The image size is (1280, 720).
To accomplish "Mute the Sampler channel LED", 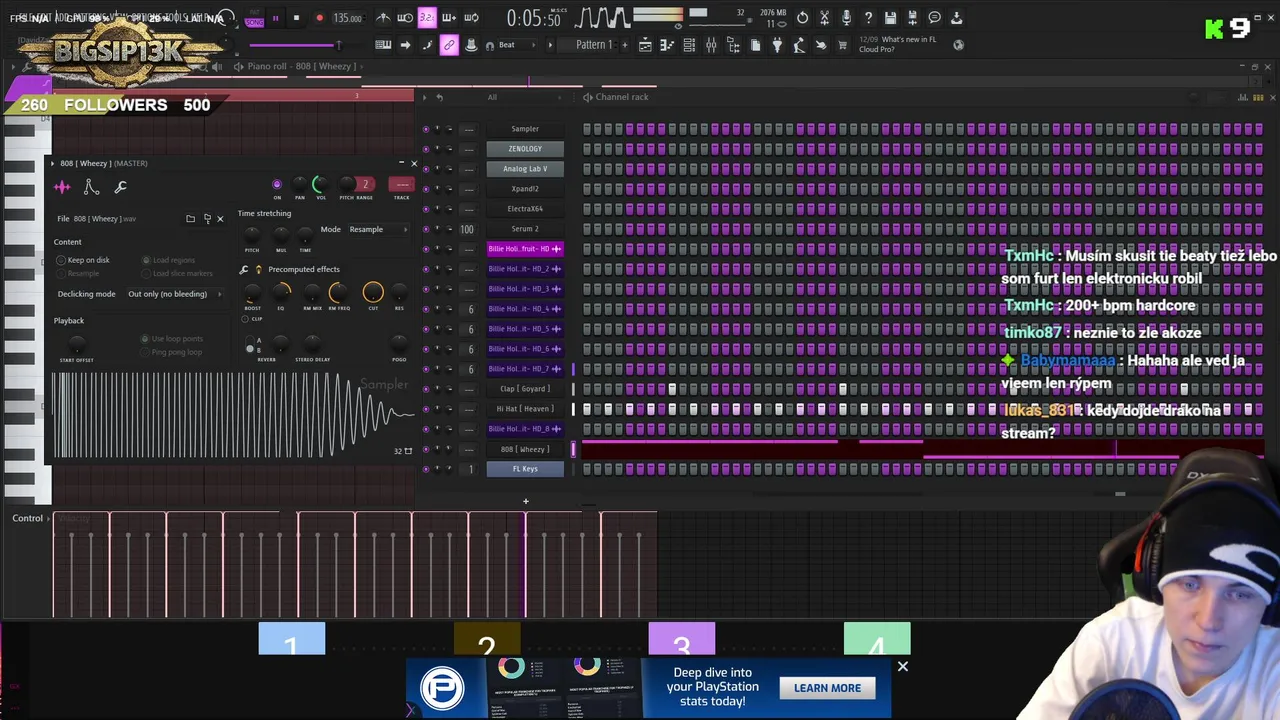I will pyautogui.click(x=426, y=129).
